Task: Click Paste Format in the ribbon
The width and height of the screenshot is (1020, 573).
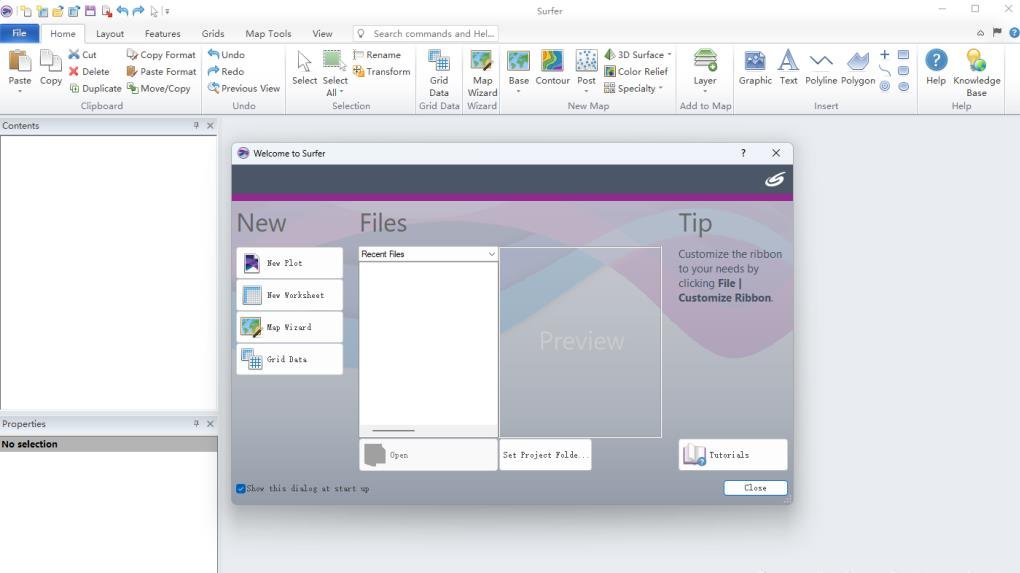Action: (161, 72)
